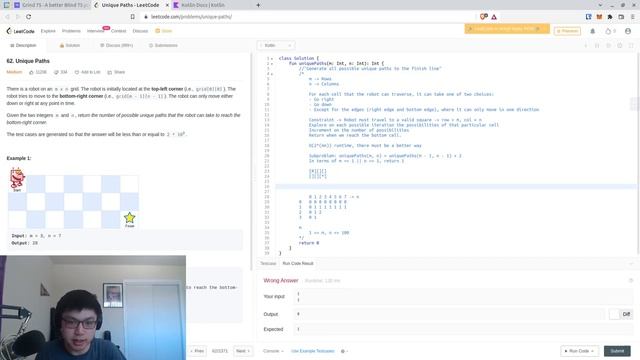
Task: Click the 'Medium' difficulty label
Action: 14,72
